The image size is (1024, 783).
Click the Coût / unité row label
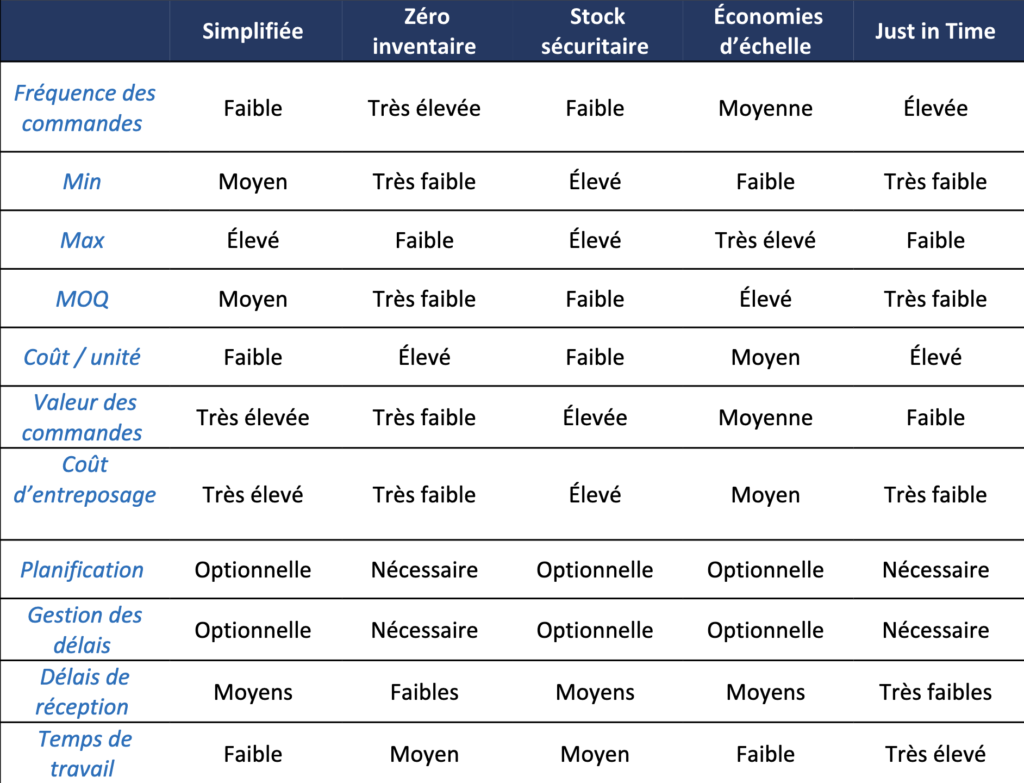click(82, 357)
